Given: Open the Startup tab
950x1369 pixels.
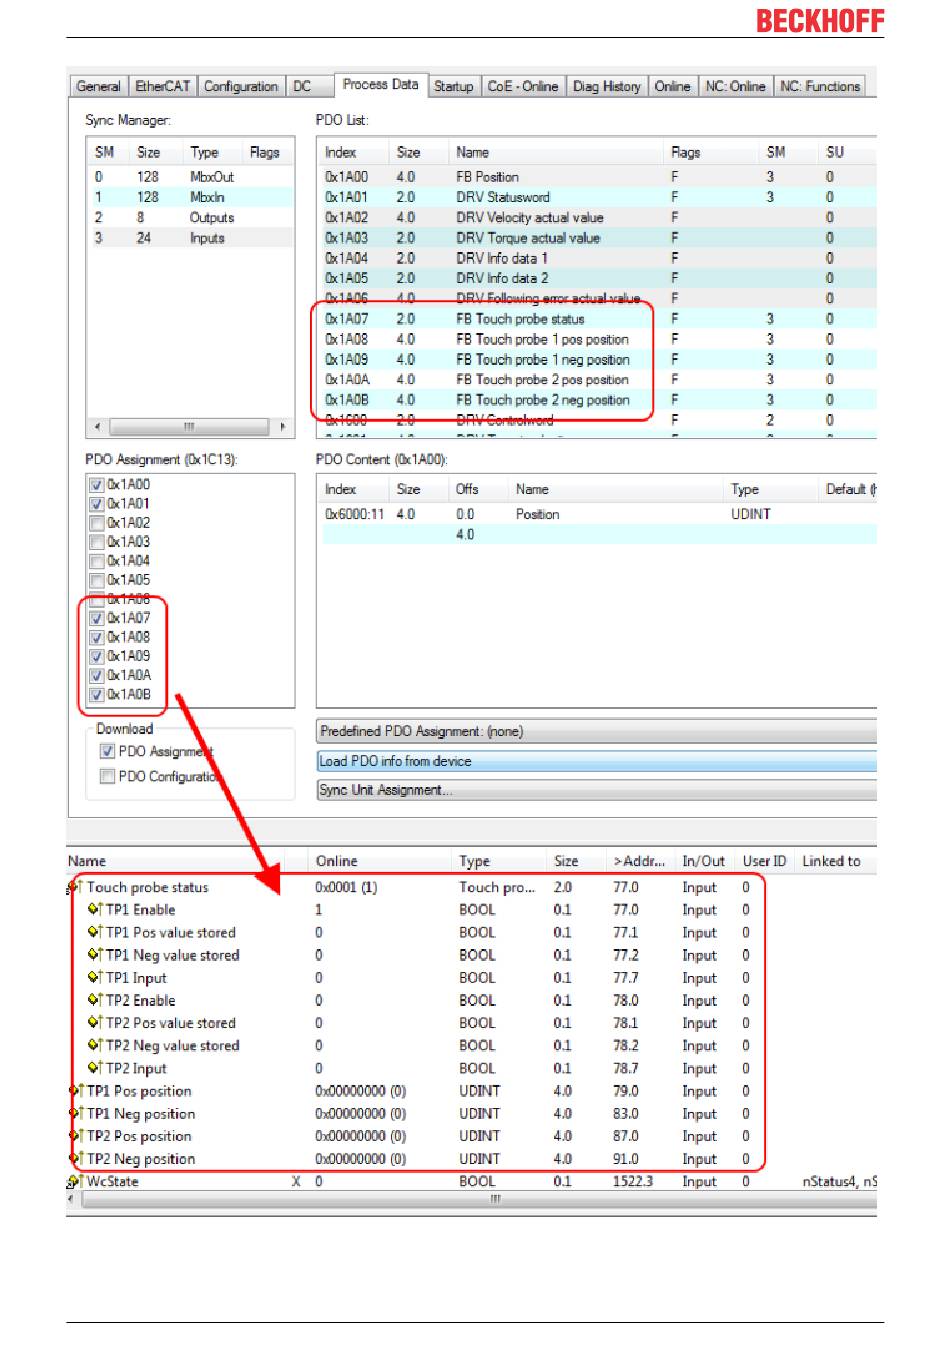Looking at the screenshot, I should tap(453, 86).
